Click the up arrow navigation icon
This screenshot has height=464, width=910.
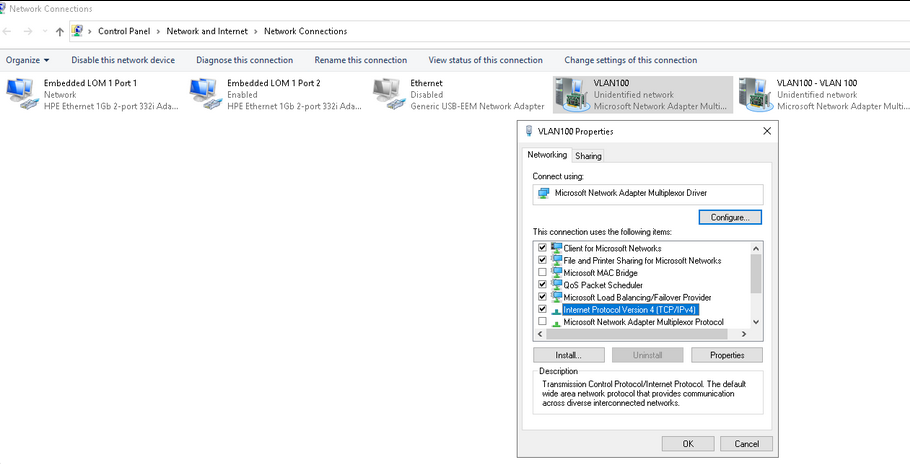(60, 32)
